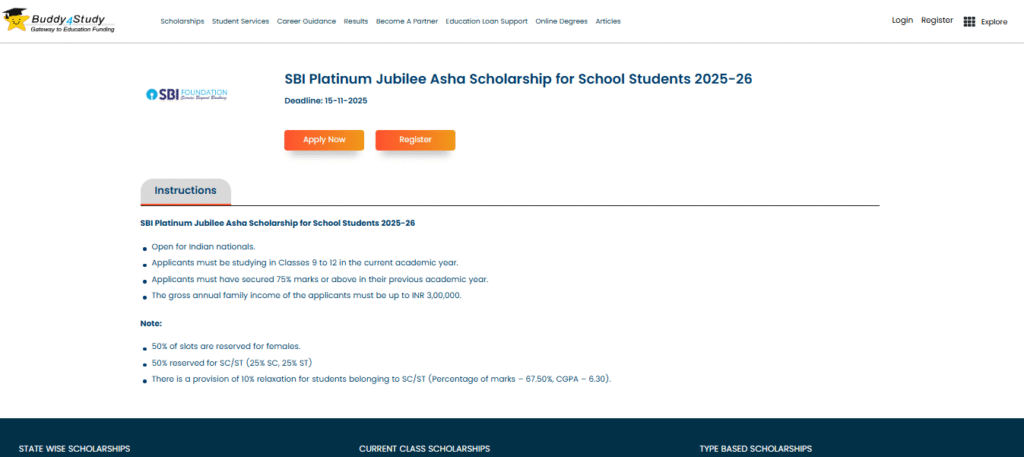Viewport: 1024px width, 457px height.
Task: Click the Login link in header
Action: click(902, 20)
